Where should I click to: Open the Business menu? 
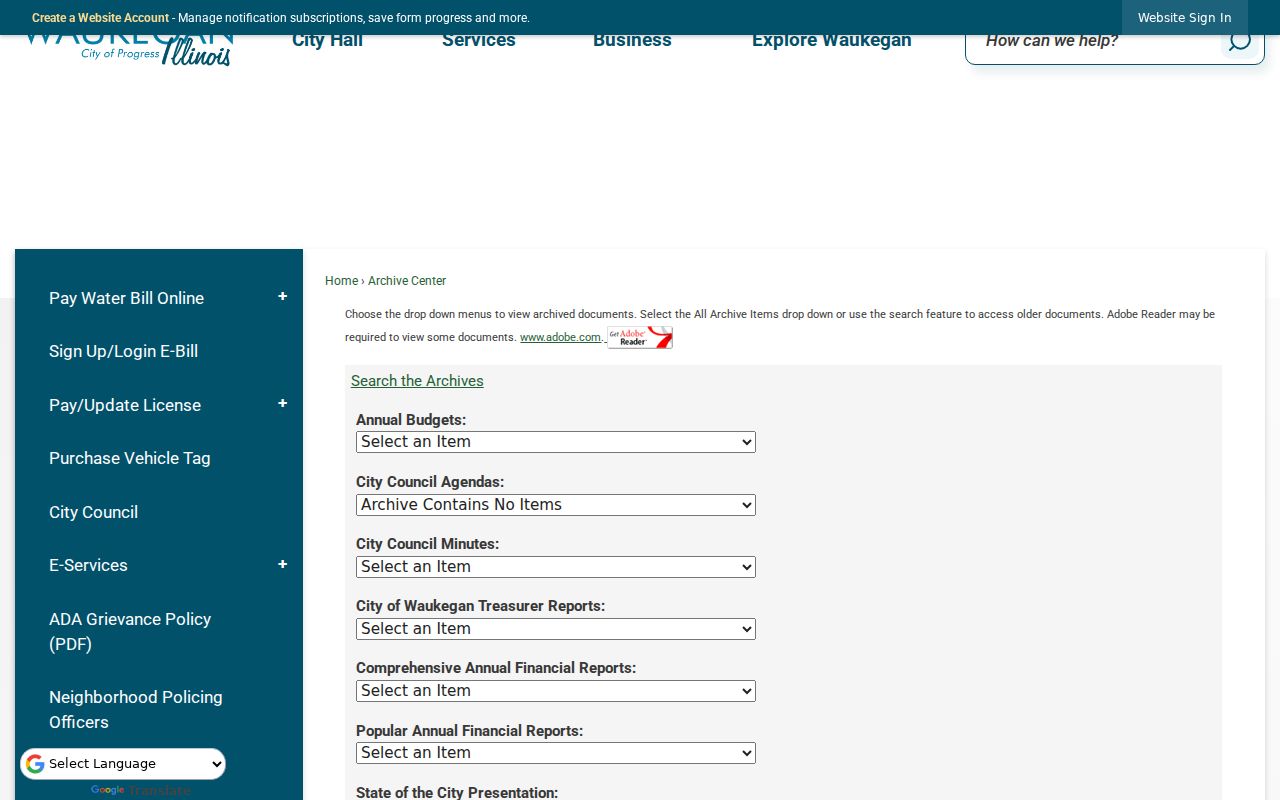[632, 41]
